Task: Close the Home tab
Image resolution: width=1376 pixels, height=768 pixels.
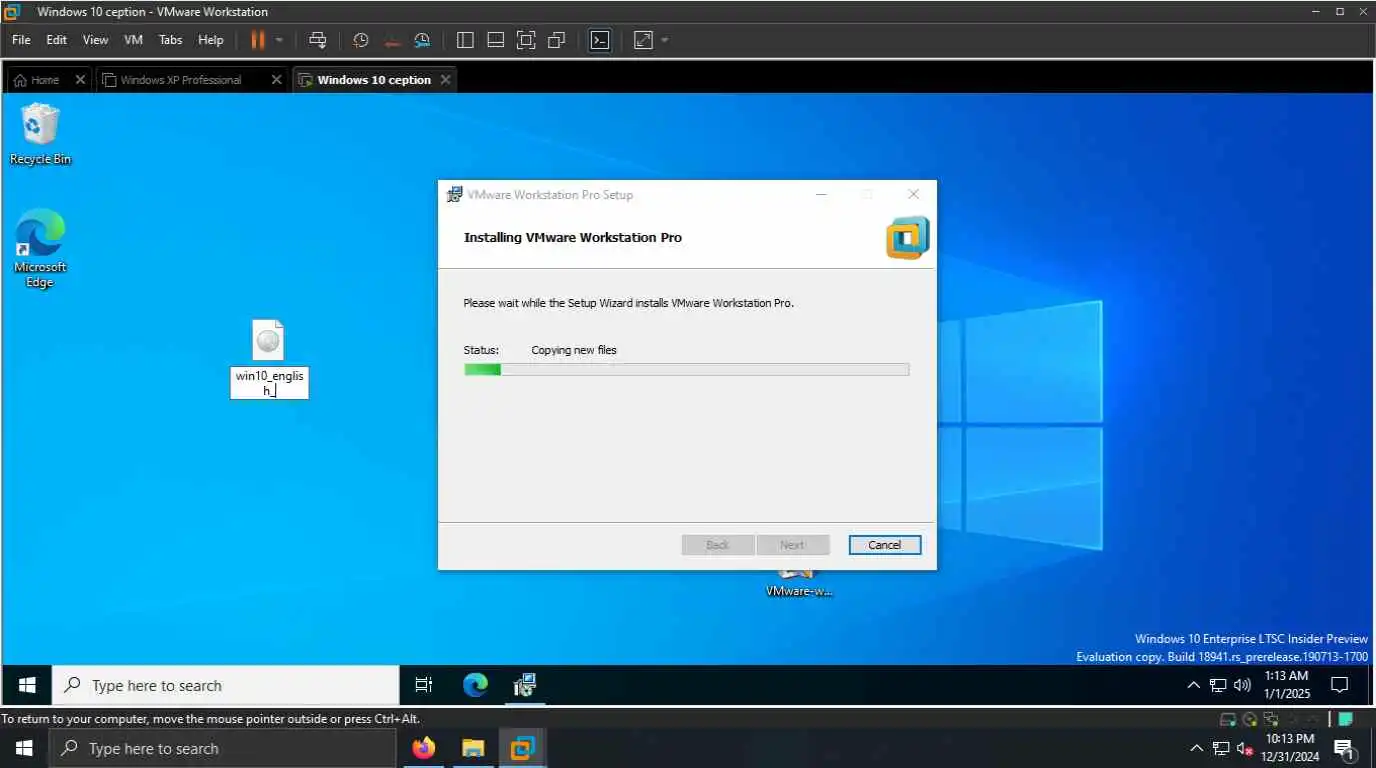Action: [x=80, y=80]
